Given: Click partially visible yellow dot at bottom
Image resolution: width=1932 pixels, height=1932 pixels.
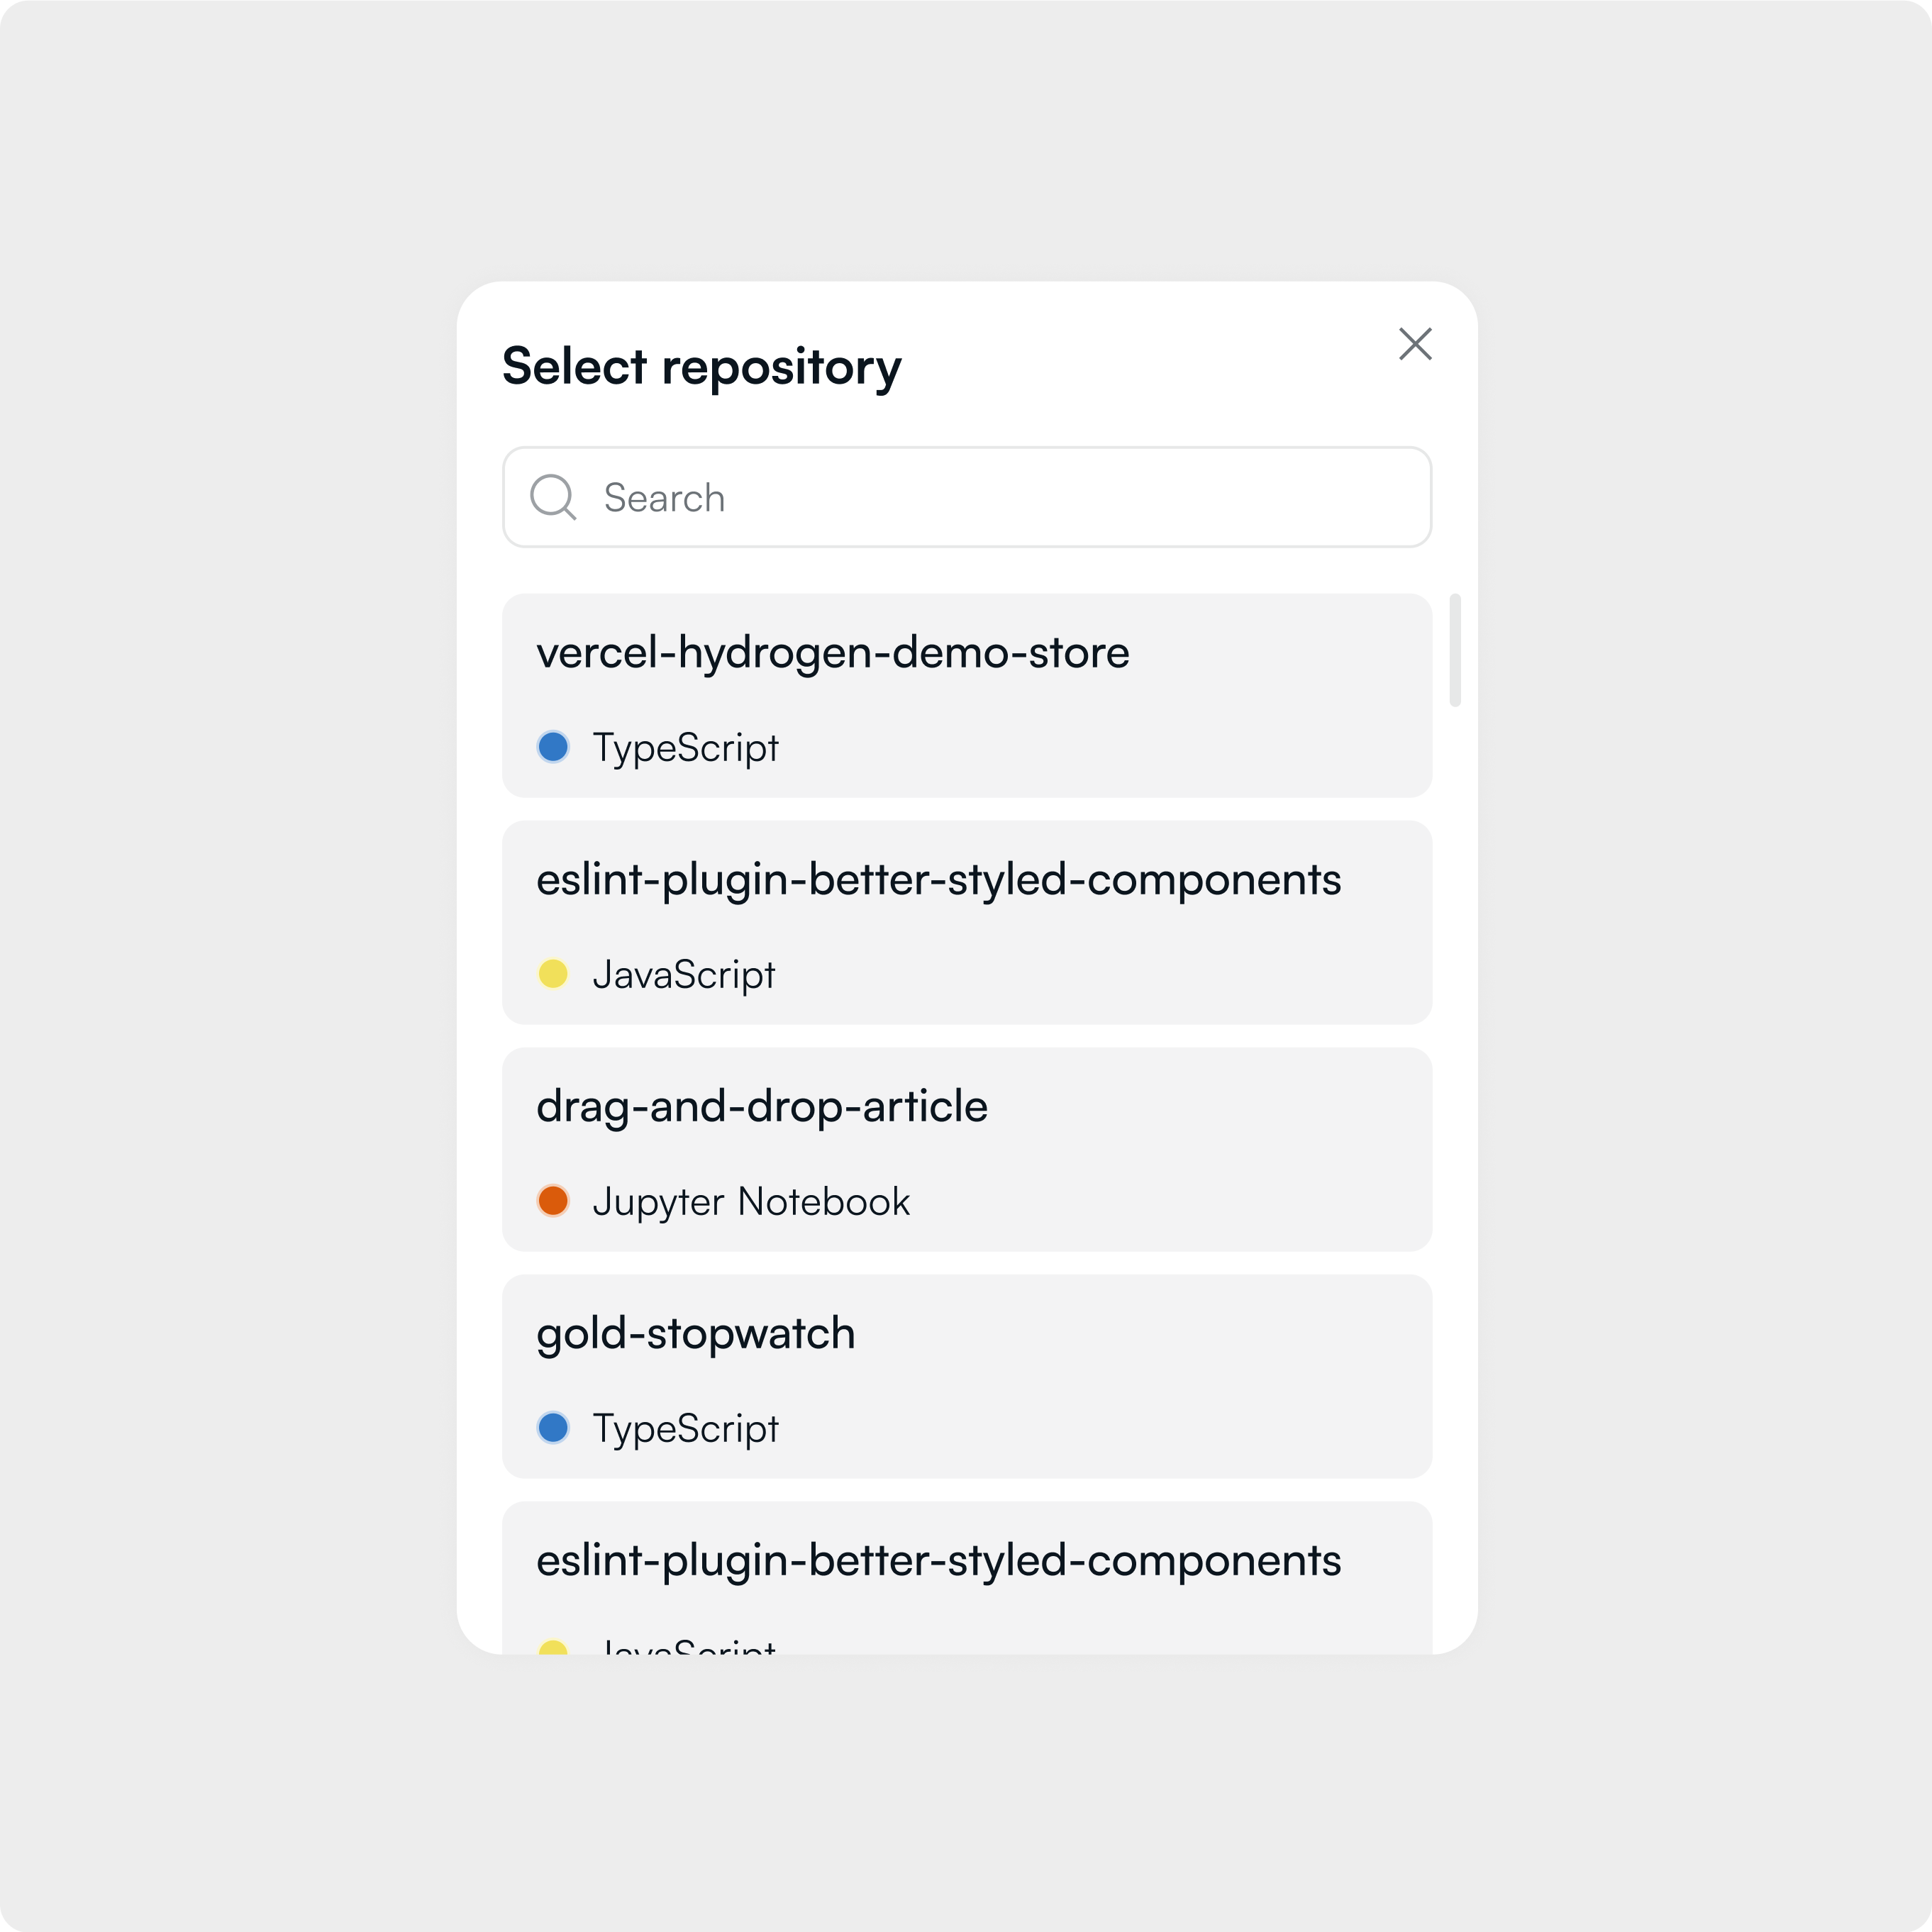Looking at the screenshot, I should (x=553, y=1647).
